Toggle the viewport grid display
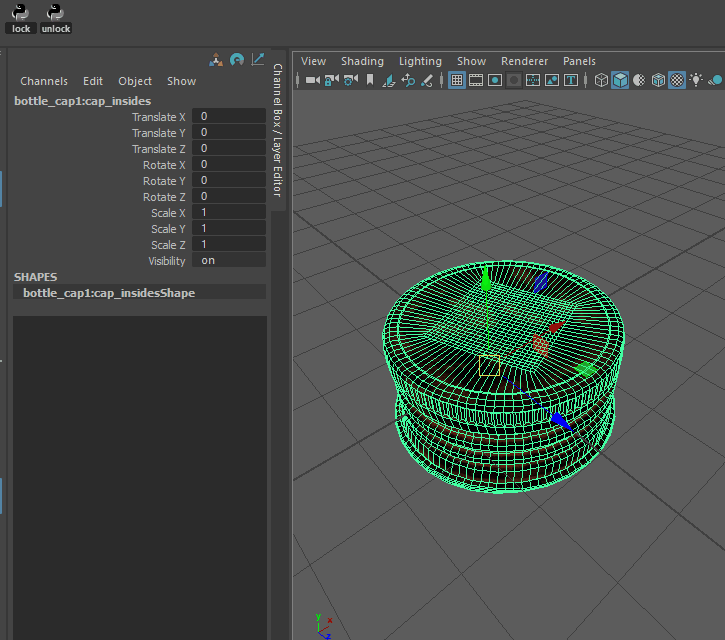Screen dimensions: 725x640 (457, 80)
